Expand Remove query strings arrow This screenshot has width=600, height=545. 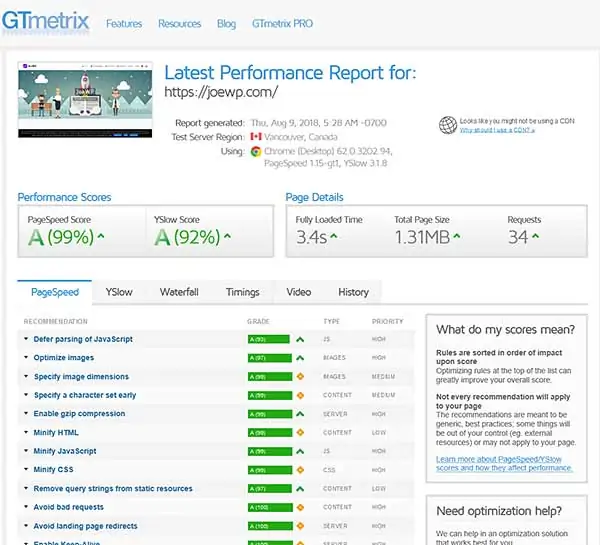[26, 488]
